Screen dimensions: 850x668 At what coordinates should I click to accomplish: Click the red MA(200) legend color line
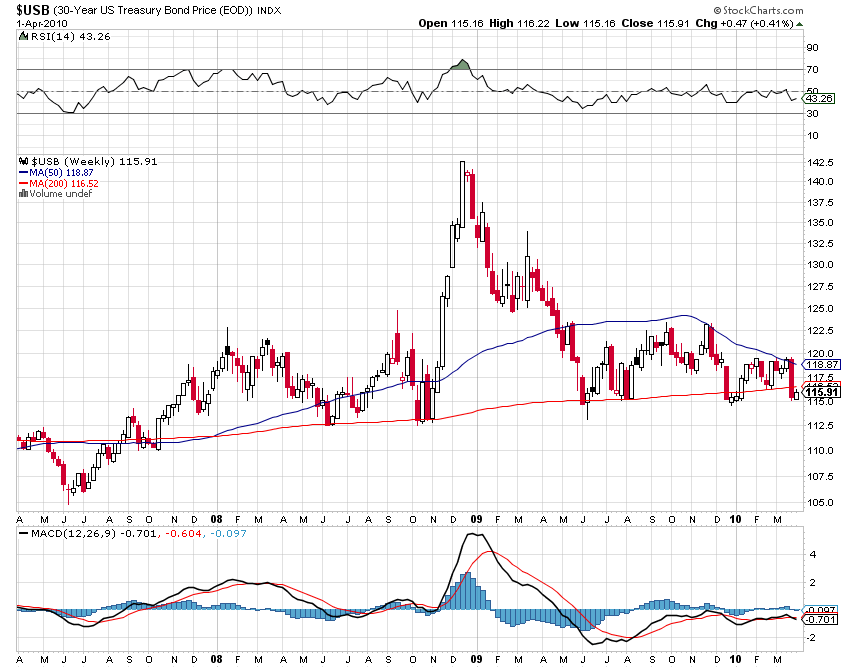[x=24, y=183]
